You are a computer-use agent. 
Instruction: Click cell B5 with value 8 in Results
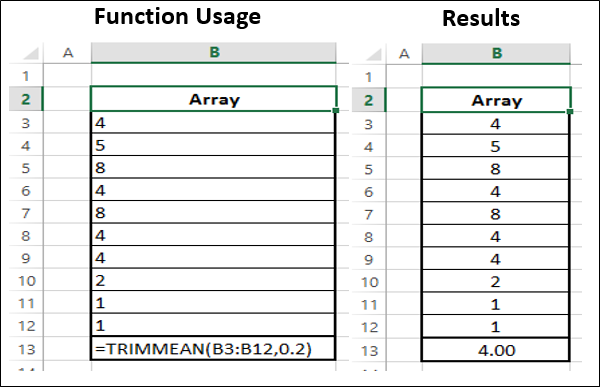(x=496, y=168)
